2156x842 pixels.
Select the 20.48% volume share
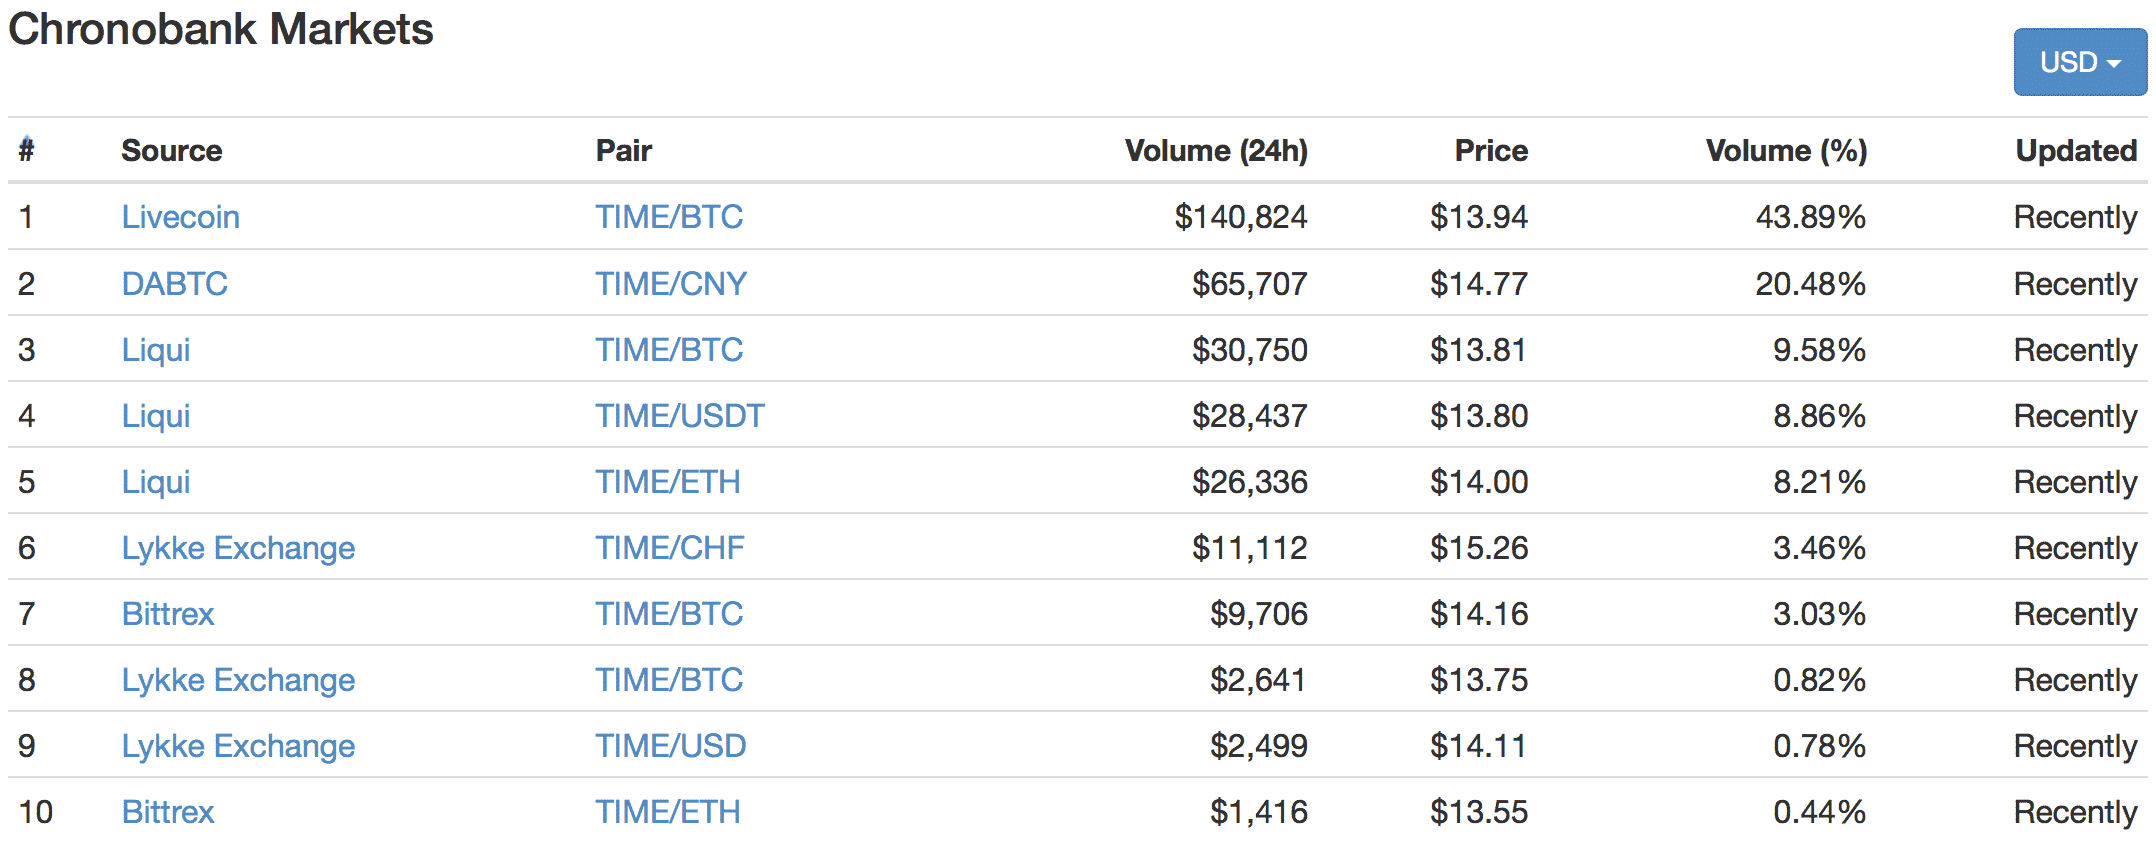pyautogui.click(x=1811, y=284)
